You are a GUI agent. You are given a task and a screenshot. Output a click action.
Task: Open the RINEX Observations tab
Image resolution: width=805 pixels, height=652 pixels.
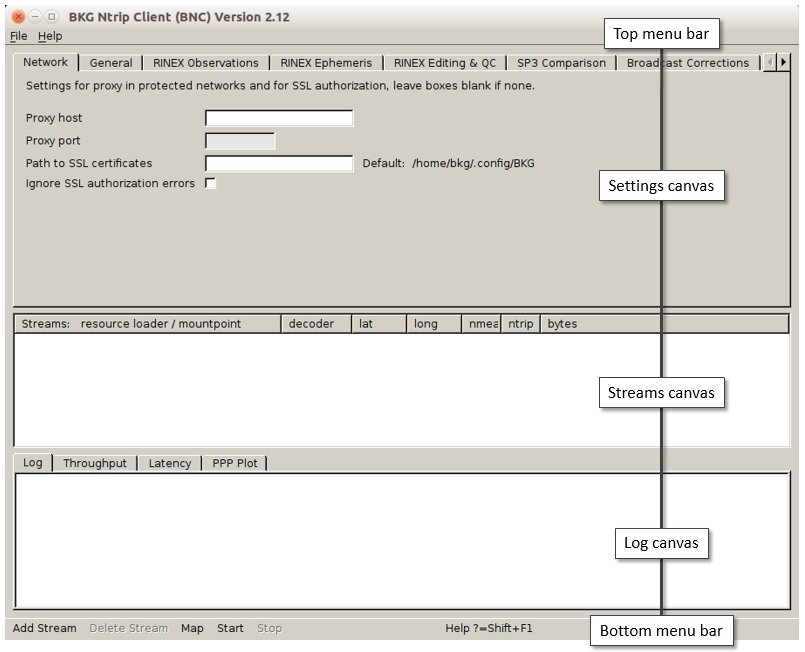pos(205,62)
